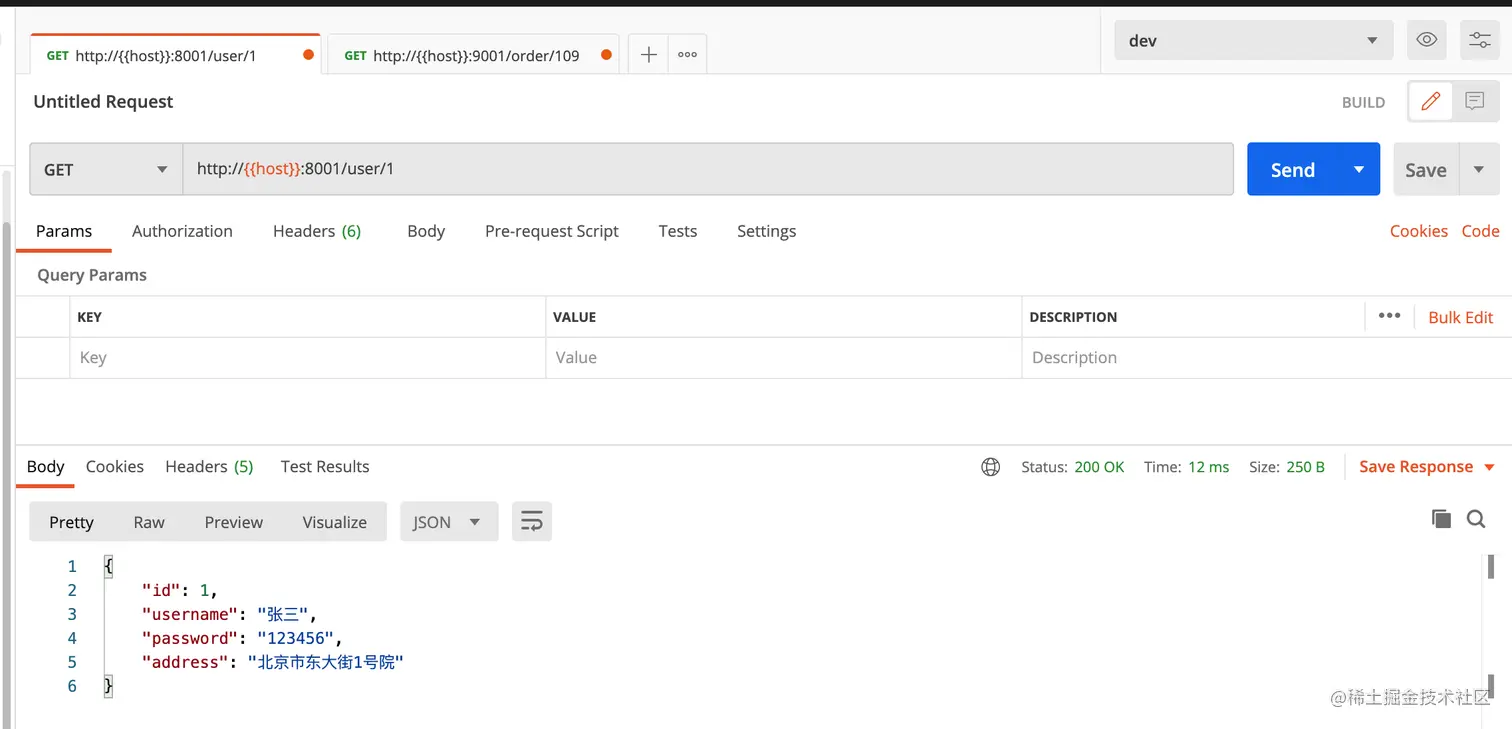Open the Test Results tab
This screenshot has width=1512, height=729.
click(x=325, y=467)
